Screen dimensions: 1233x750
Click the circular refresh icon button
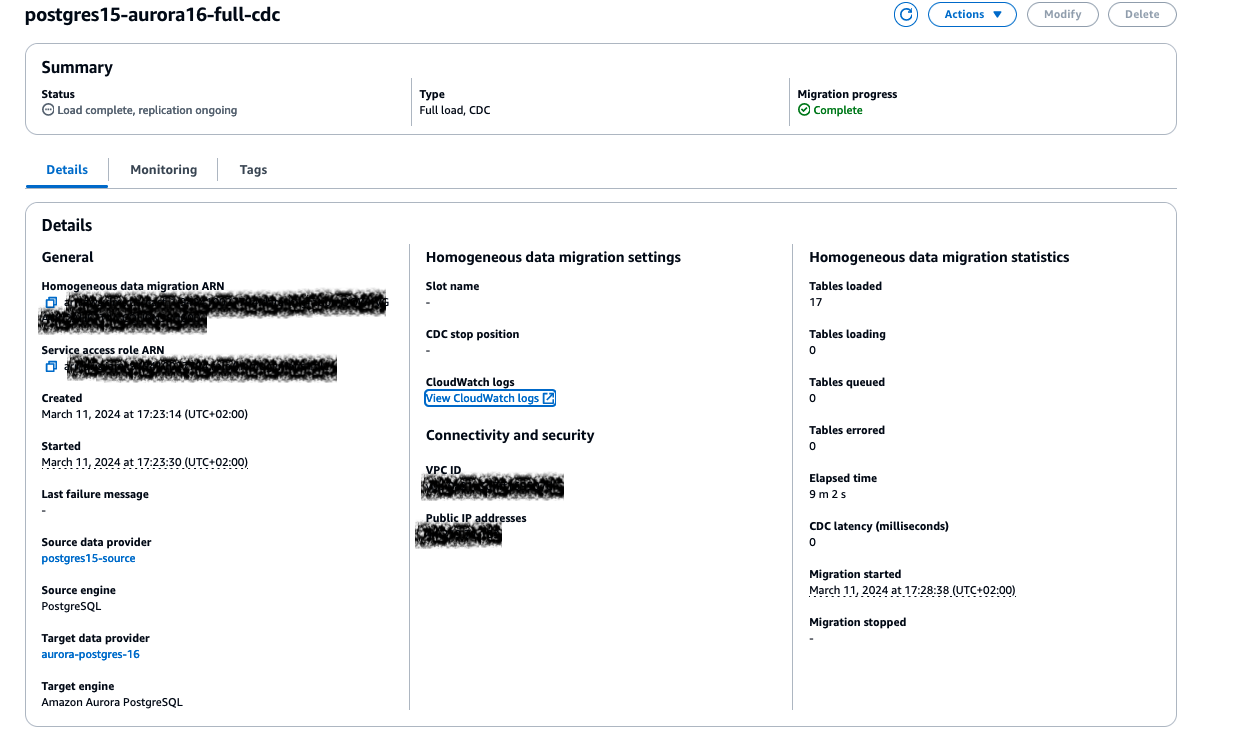point(906,14)
